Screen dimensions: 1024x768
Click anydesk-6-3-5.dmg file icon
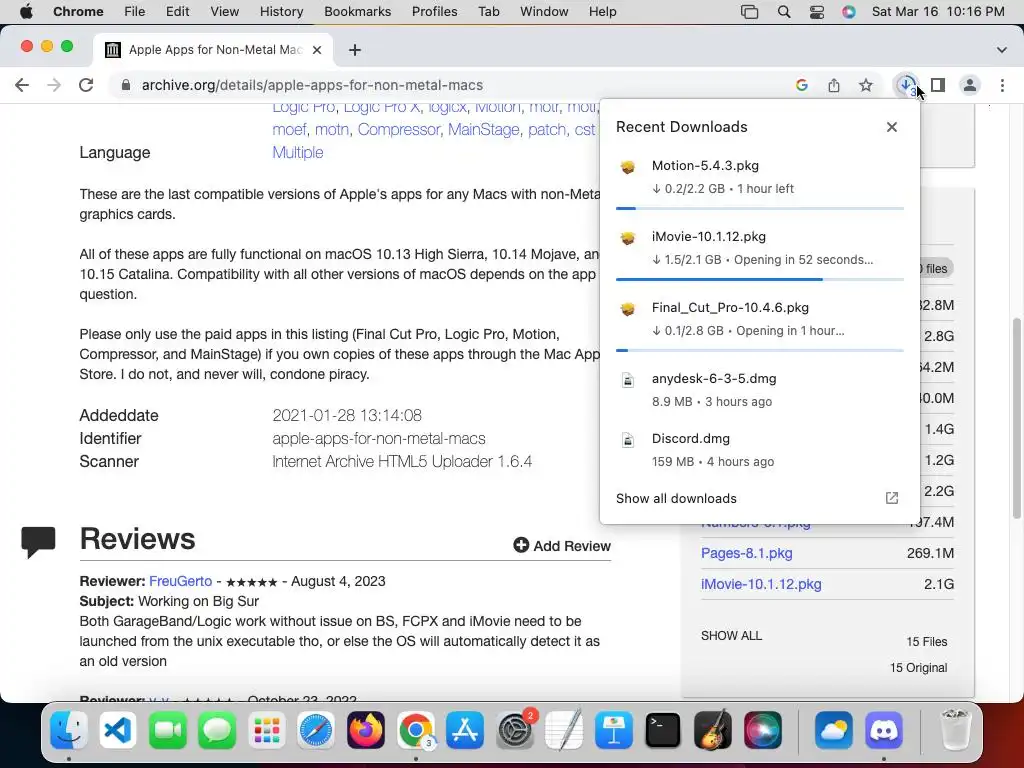point(628,380)
